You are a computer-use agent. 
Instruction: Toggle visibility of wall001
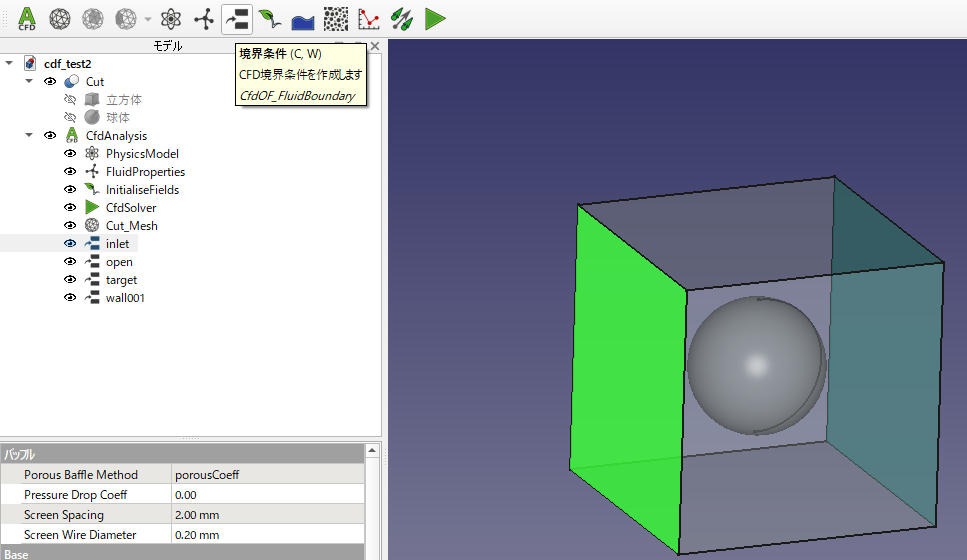(x=70, y=298)
